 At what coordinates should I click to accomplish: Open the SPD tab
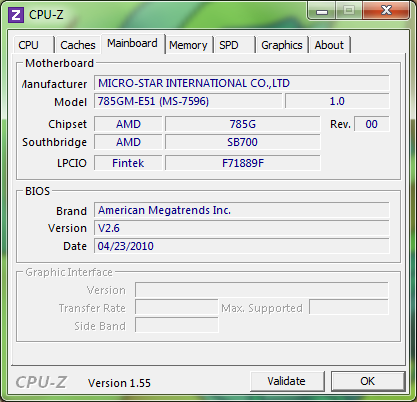(x=234, y=45)
